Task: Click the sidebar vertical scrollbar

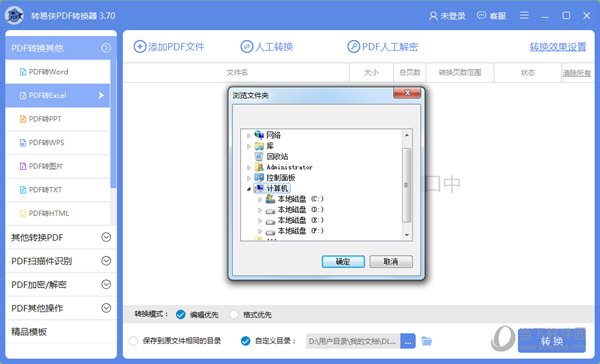Action: [113, 124]
